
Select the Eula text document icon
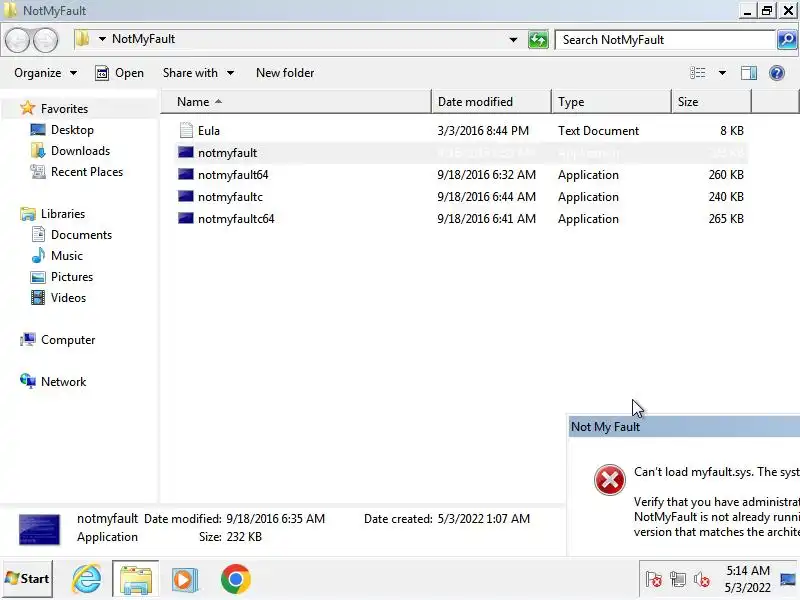pos(186,131)
